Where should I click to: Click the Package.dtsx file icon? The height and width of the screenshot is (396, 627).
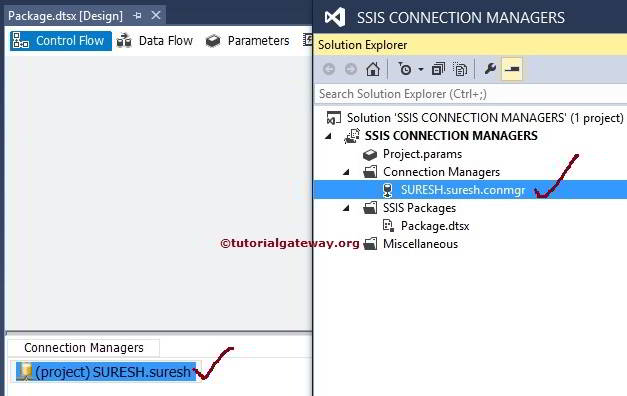pos(388,226)
